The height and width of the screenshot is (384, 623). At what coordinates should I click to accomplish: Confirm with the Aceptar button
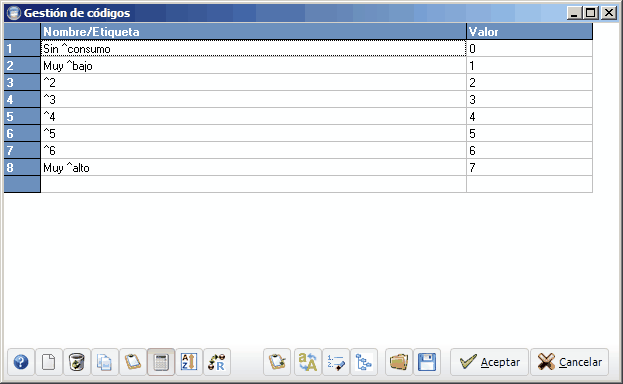[490, 362]
